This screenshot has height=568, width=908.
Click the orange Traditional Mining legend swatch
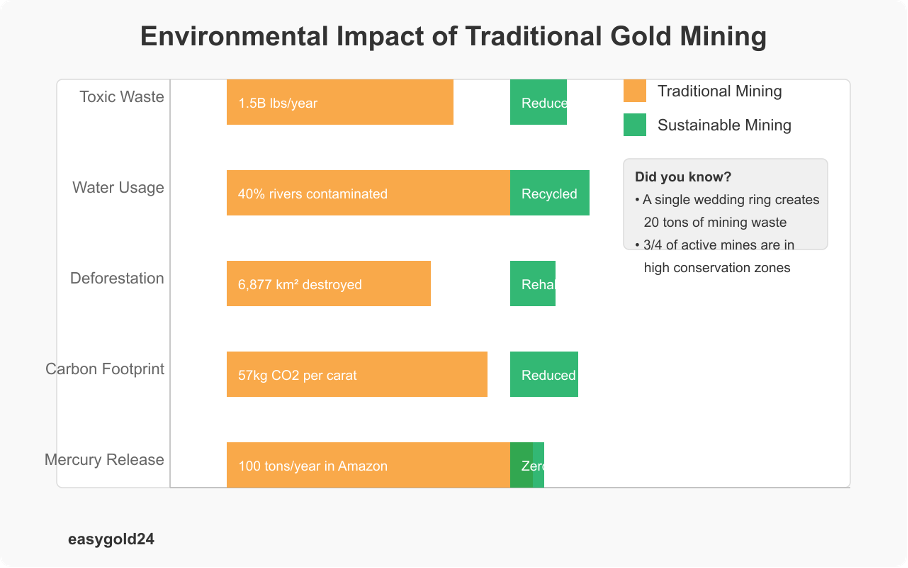pos(634,91)
